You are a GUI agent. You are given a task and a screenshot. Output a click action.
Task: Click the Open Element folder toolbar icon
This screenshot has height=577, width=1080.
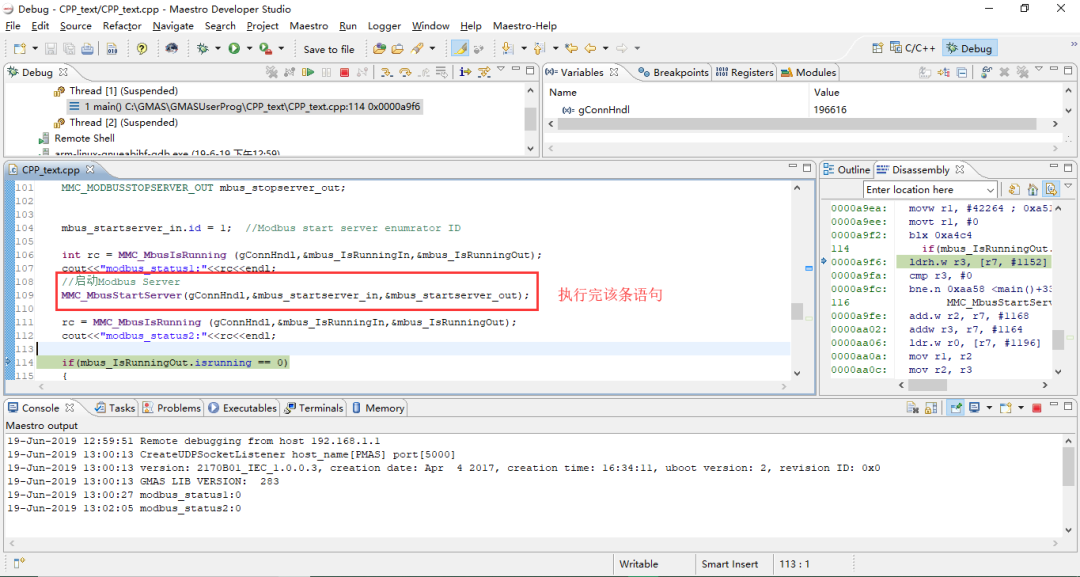[x=379, y=48]
